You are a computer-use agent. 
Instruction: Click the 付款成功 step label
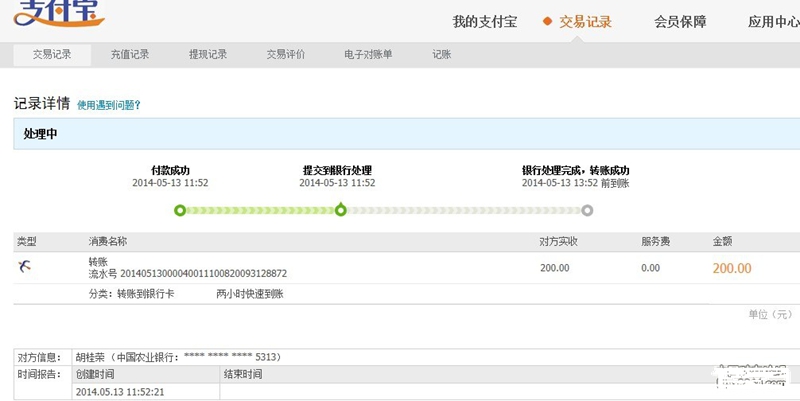[170, 170]
